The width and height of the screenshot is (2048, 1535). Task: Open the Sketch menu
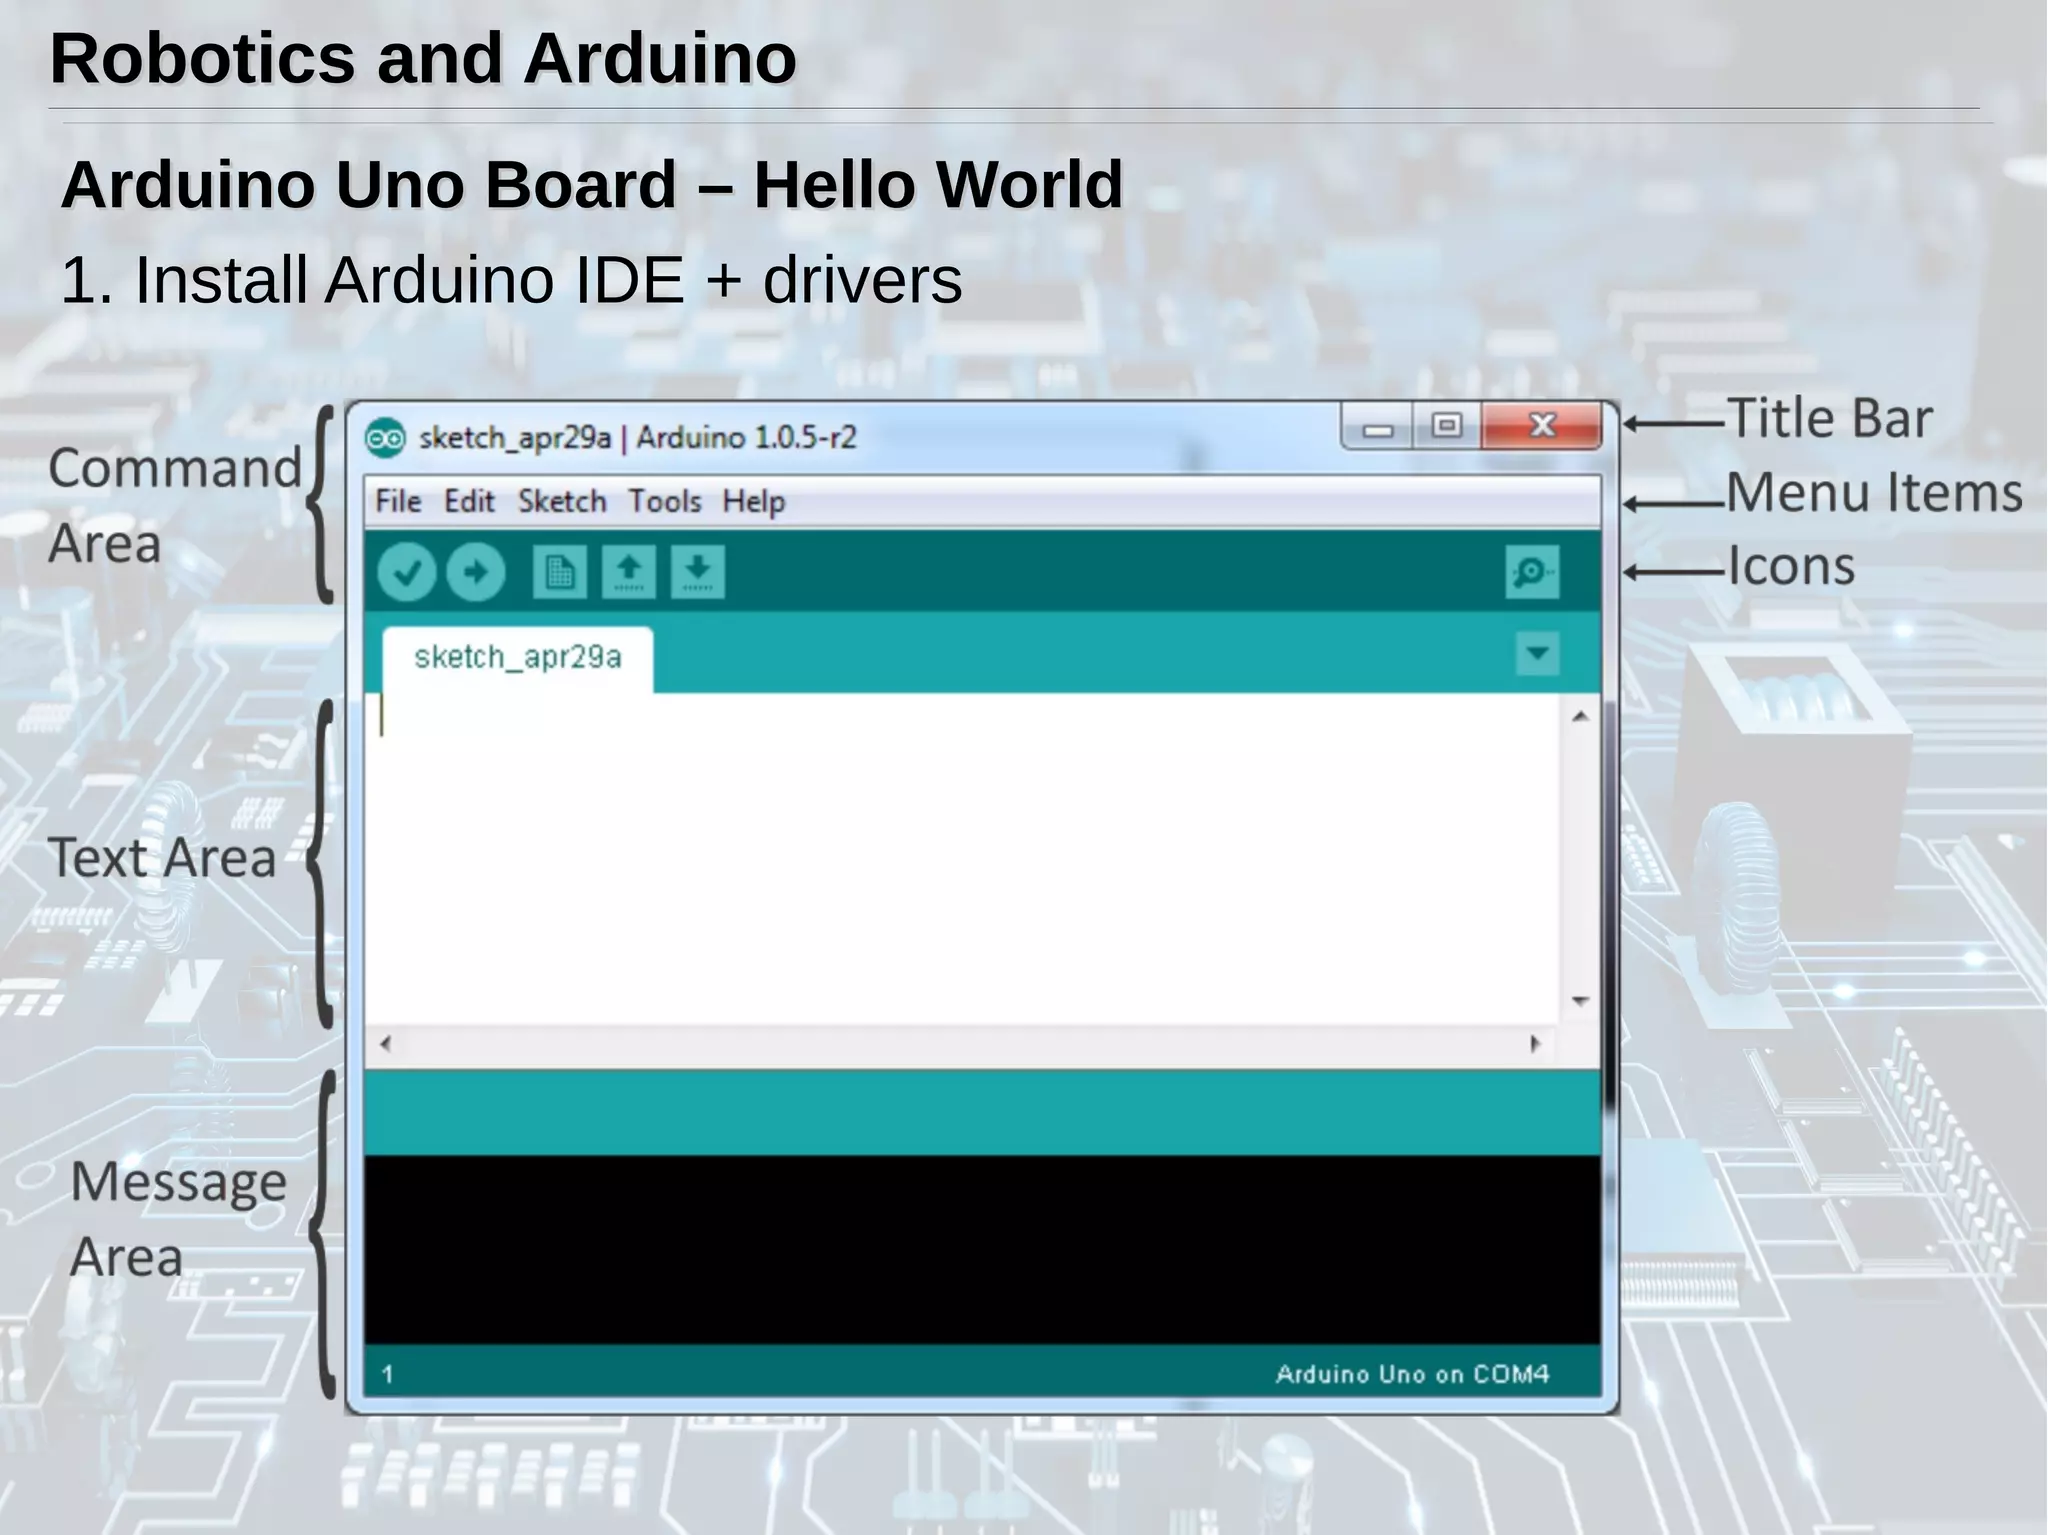click(562, 501)
